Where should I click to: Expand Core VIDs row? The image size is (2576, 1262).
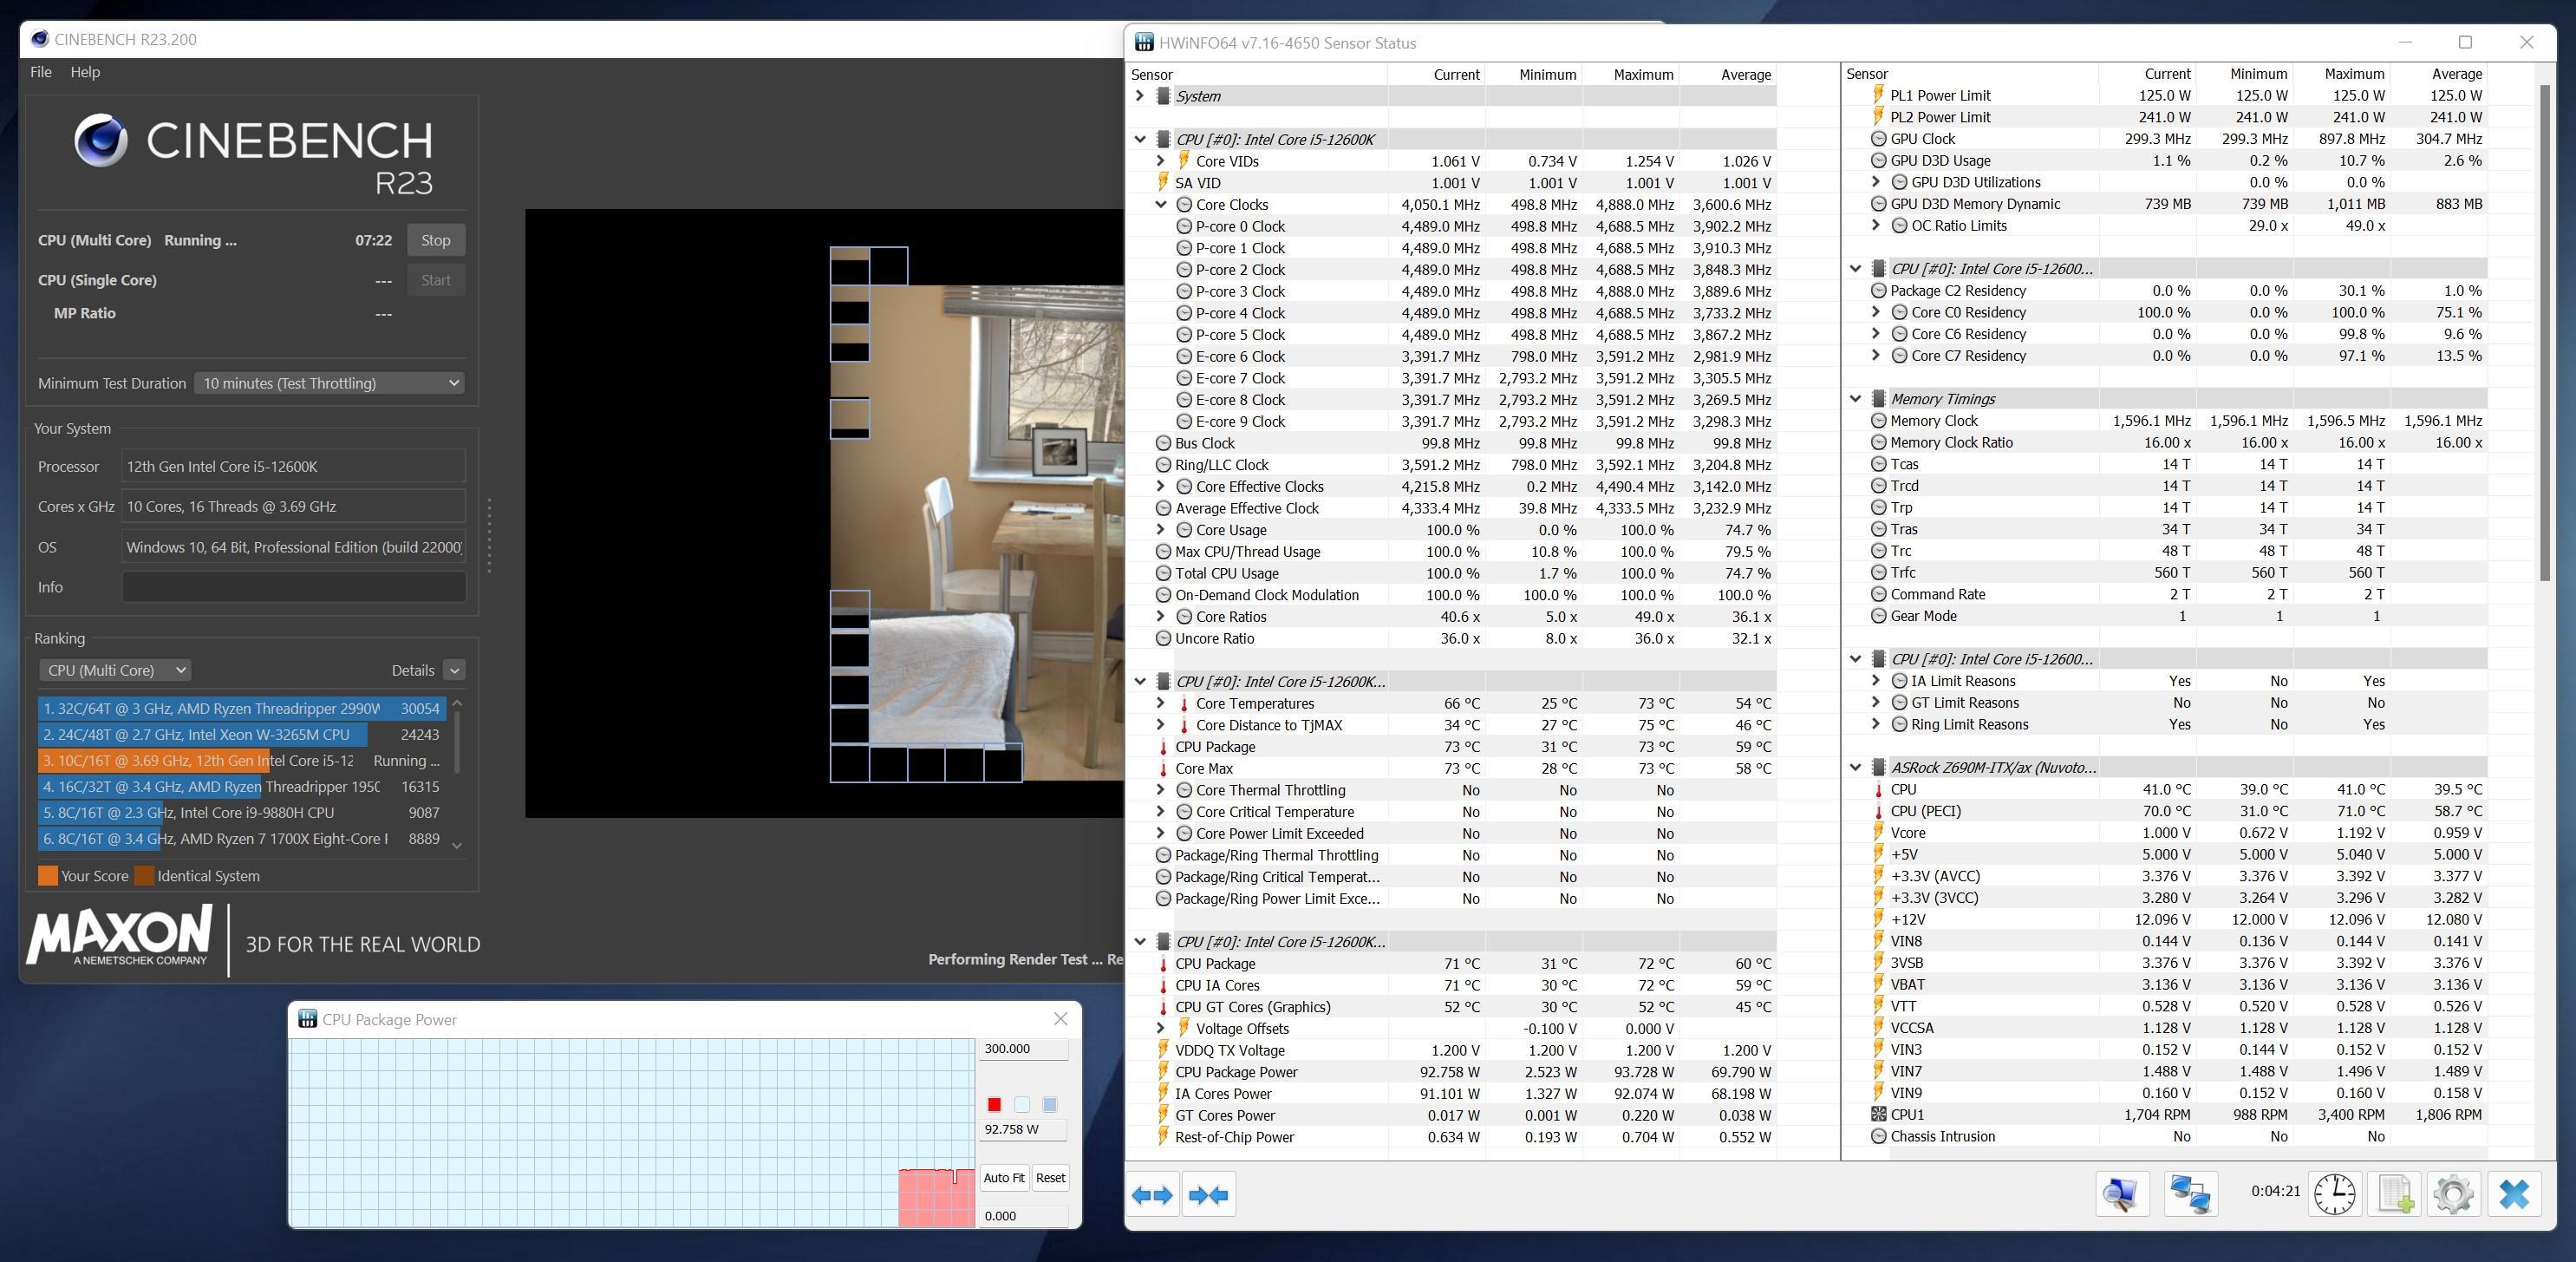click(x=1160, y=161)
